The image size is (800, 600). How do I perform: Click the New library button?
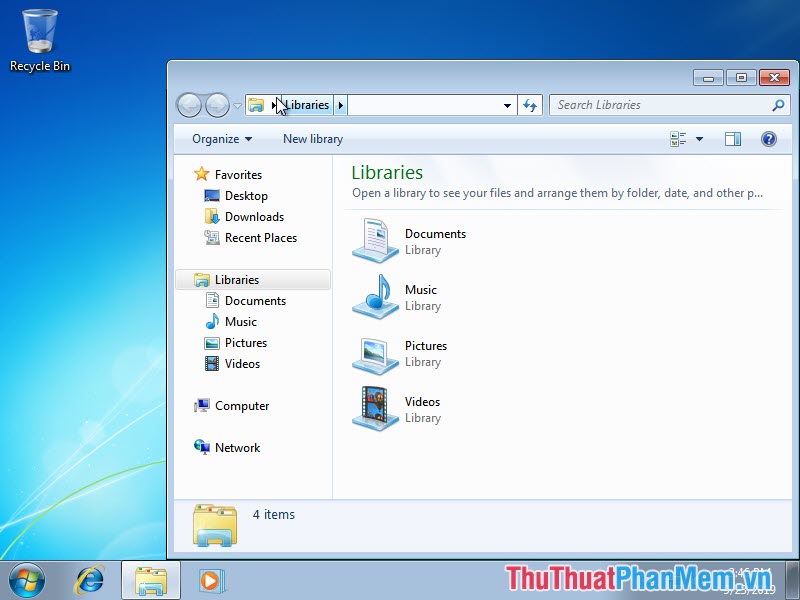312,138
